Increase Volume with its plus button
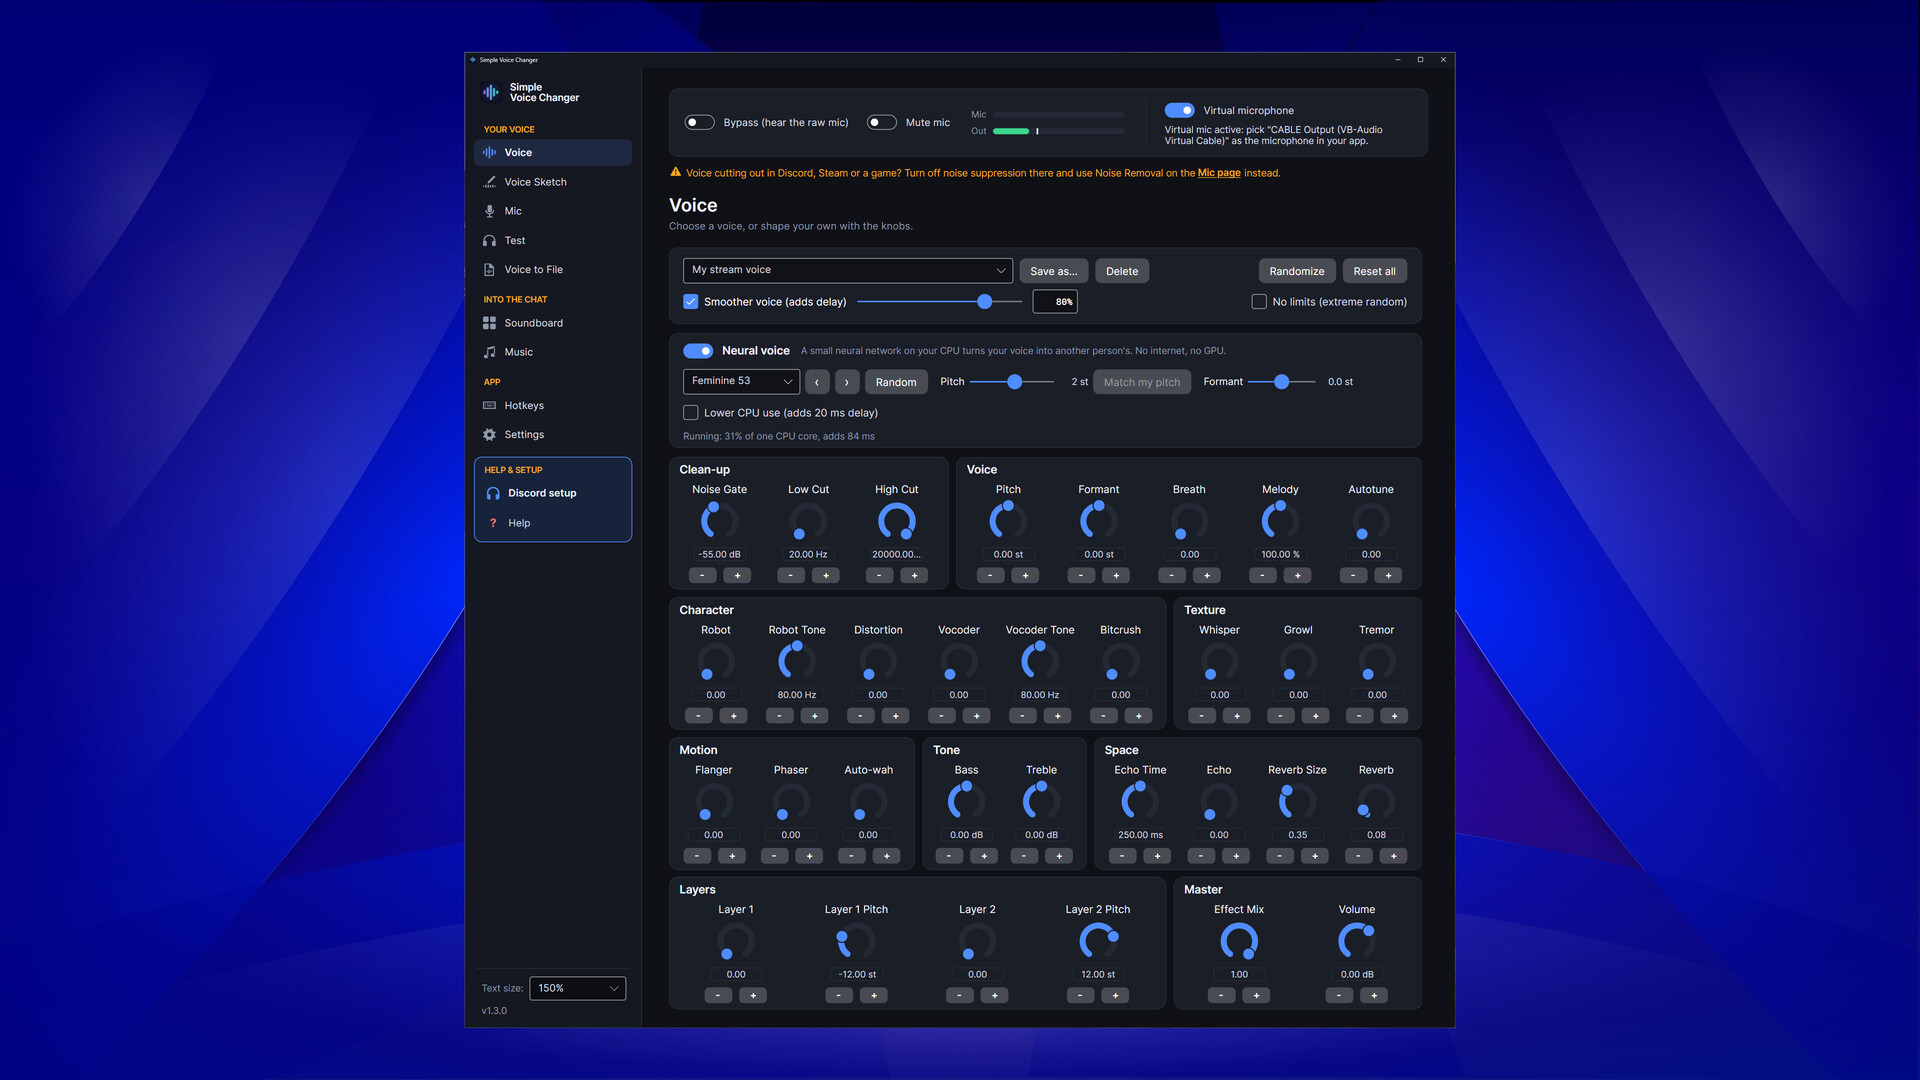1920x1080 pixels. point(1374,996)
